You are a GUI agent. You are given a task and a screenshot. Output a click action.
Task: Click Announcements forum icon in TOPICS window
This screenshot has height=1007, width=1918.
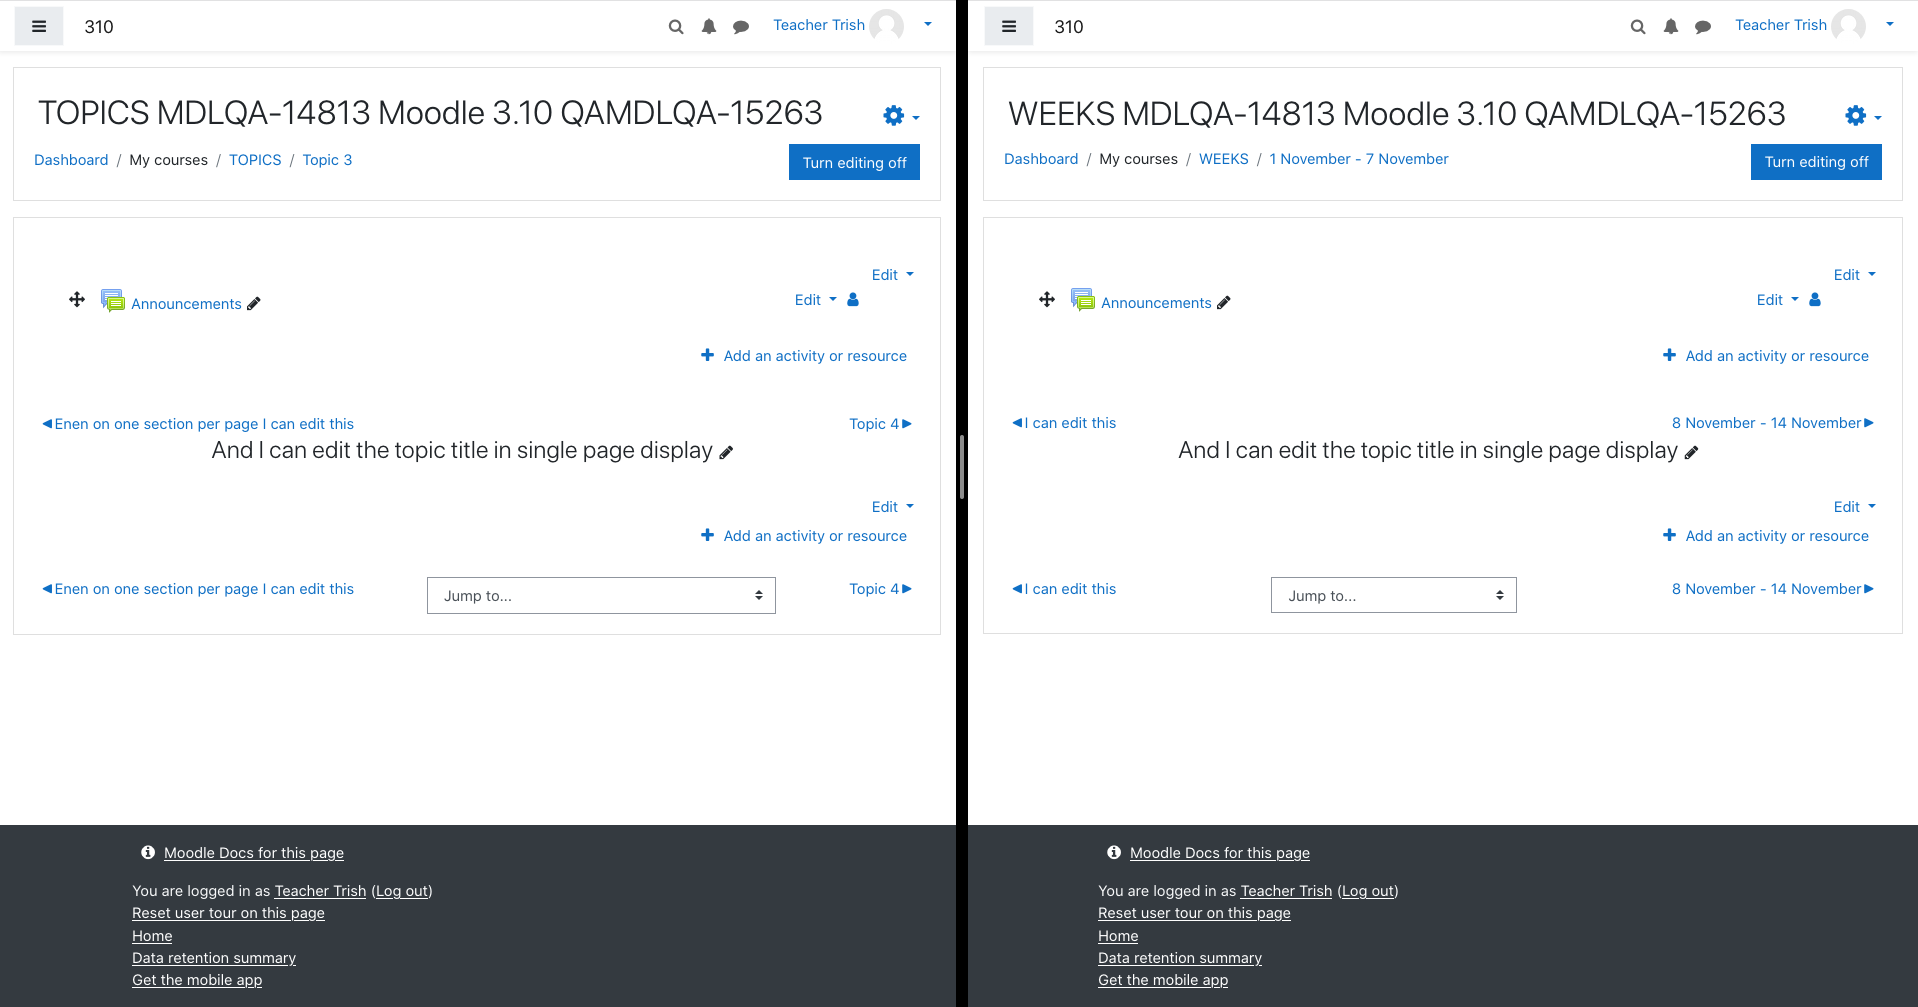(x=113, y=300)
